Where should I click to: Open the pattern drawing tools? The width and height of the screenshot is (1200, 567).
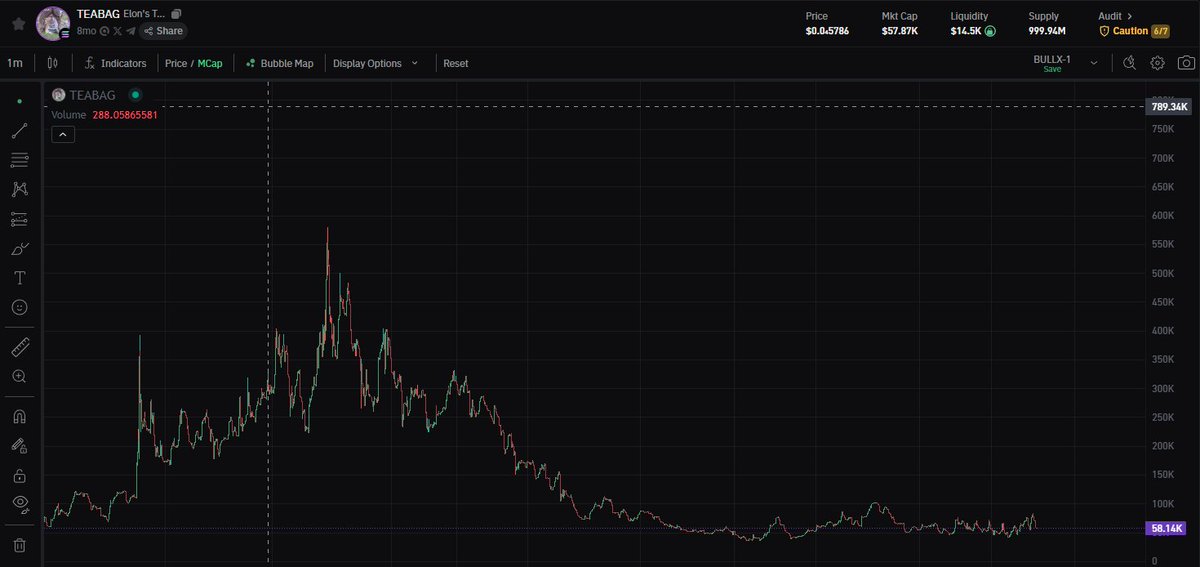coord(20,189)
